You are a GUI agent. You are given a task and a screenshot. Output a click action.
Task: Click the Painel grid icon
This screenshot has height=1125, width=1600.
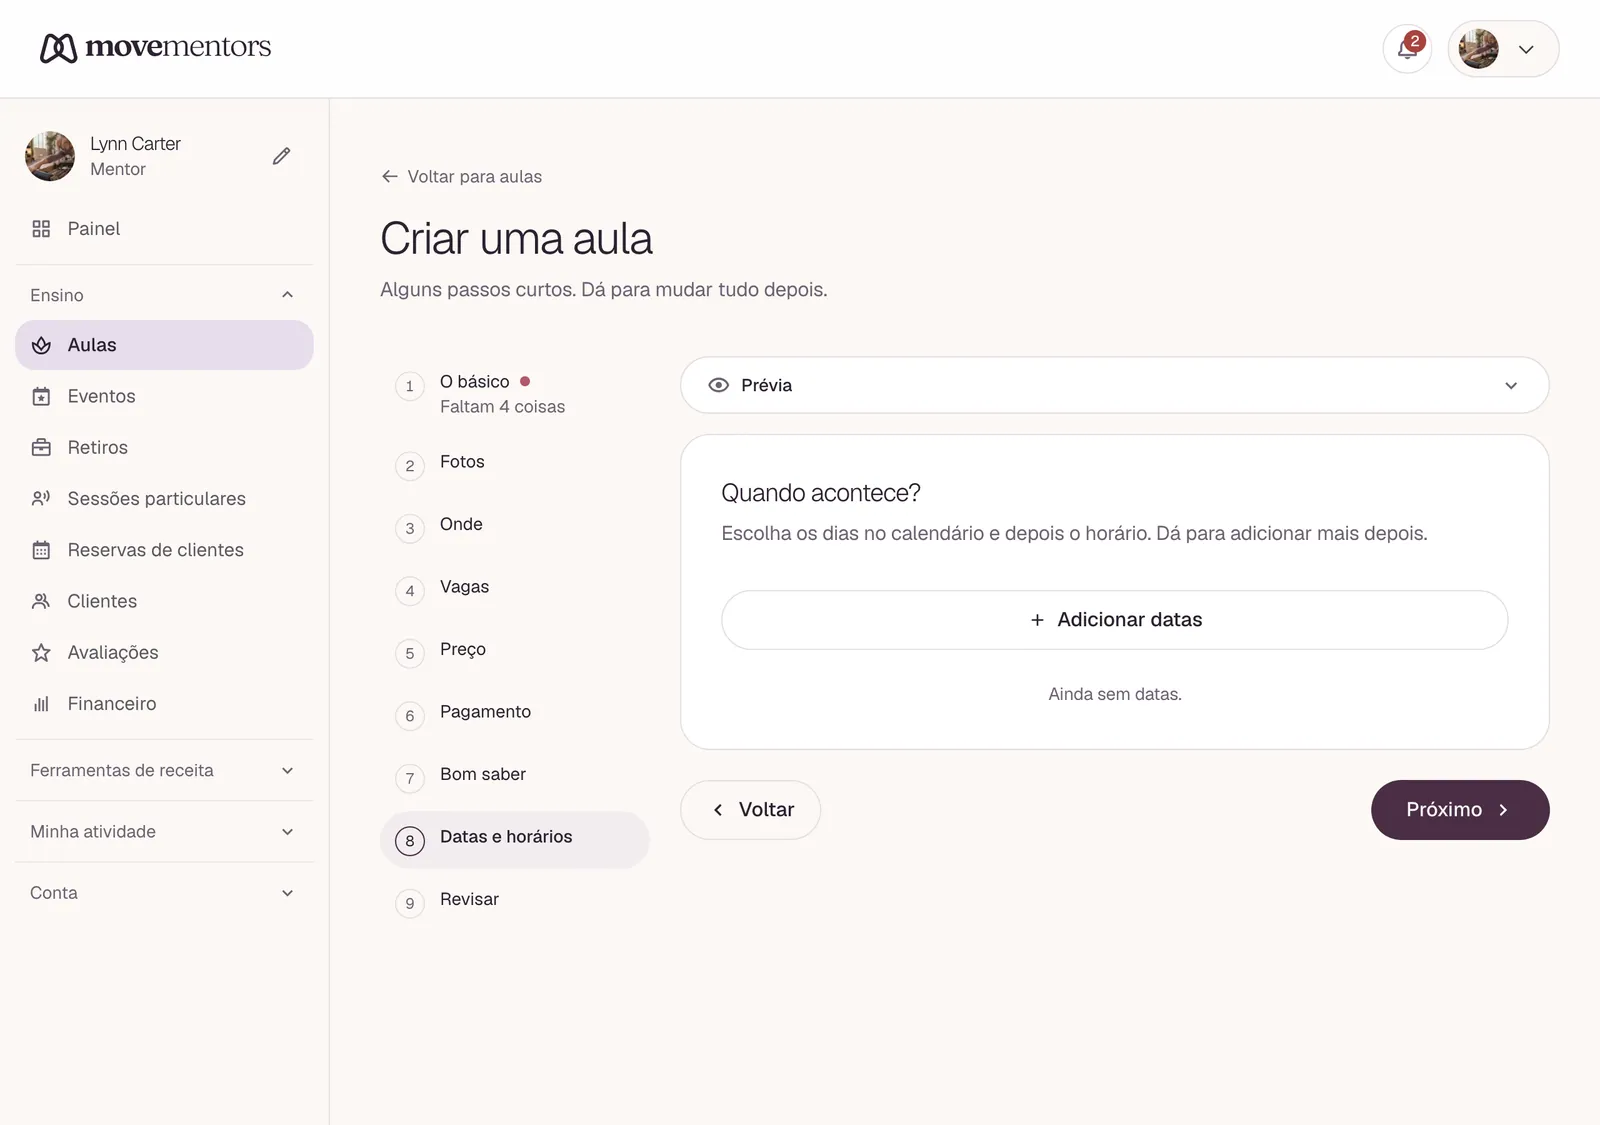tap(41, 229)
